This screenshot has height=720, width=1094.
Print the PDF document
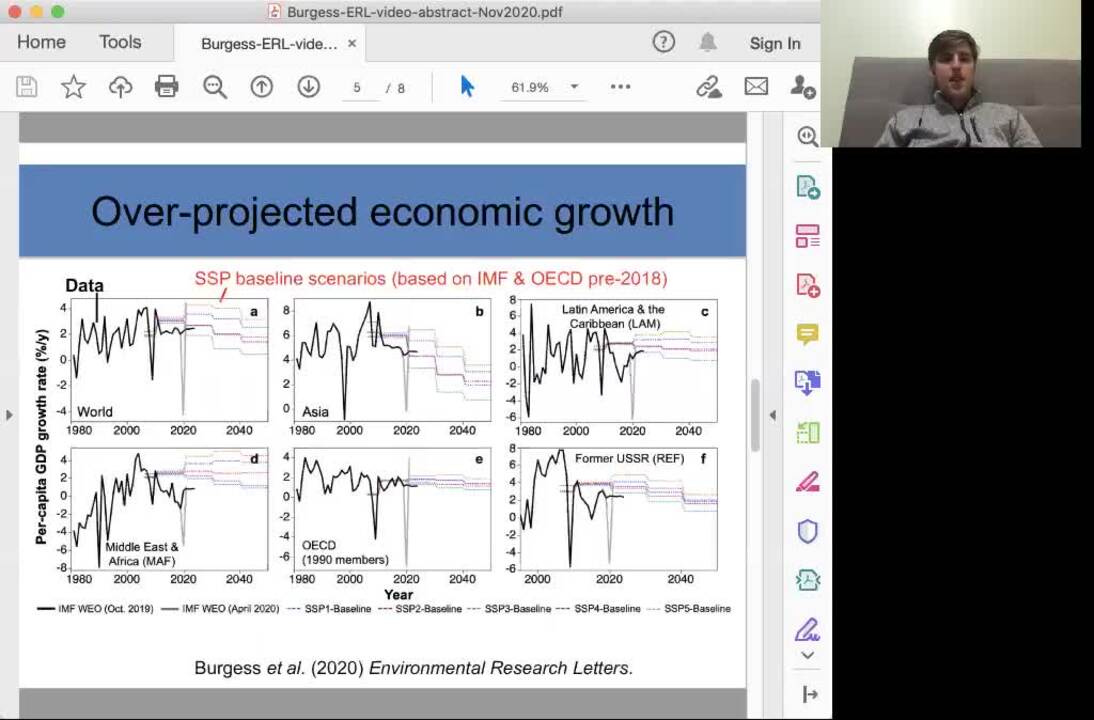[x=167, y=87]
